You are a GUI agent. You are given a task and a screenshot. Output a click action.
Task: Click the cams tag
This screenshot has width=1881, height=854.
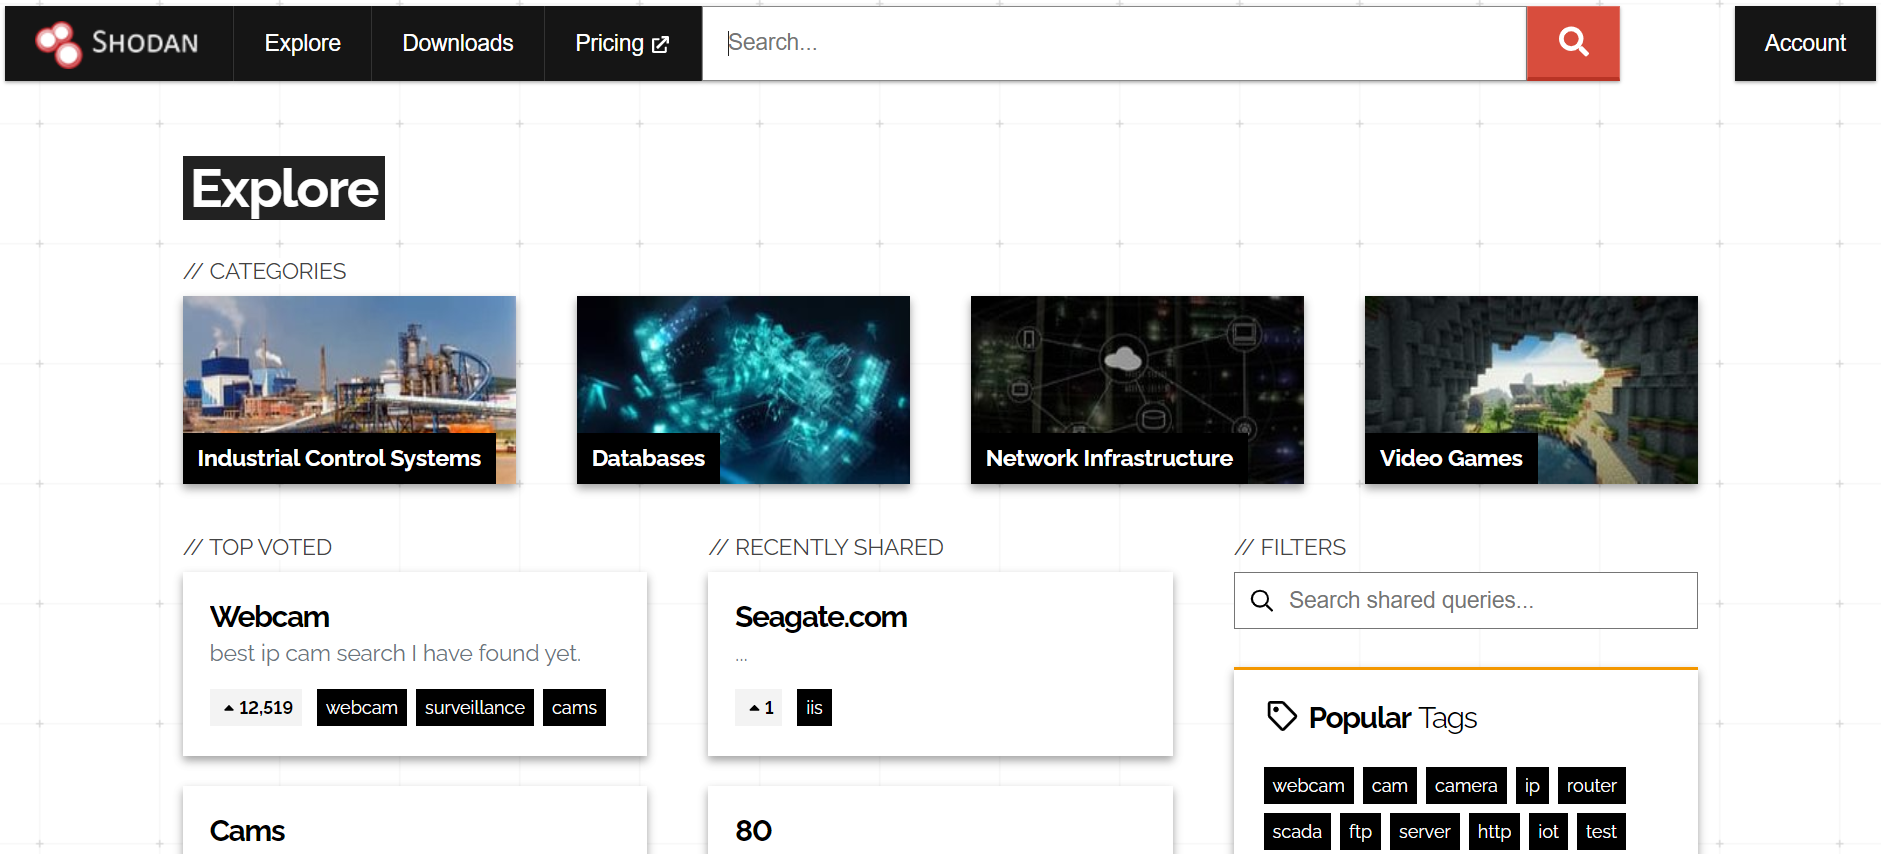tap(574, 708)
